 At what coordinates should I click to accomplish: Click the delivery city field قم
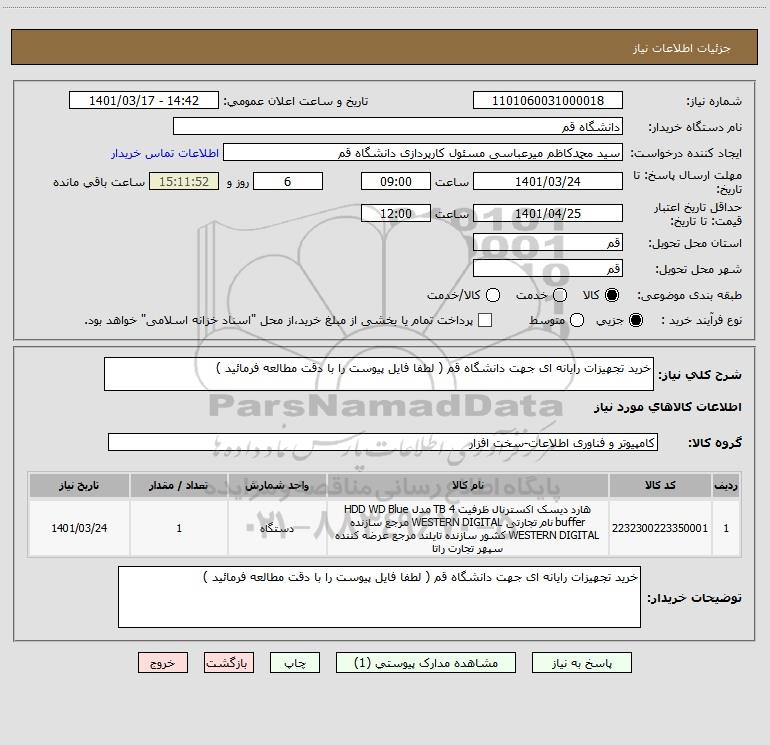pyautogui.click(x=548, y=269)
